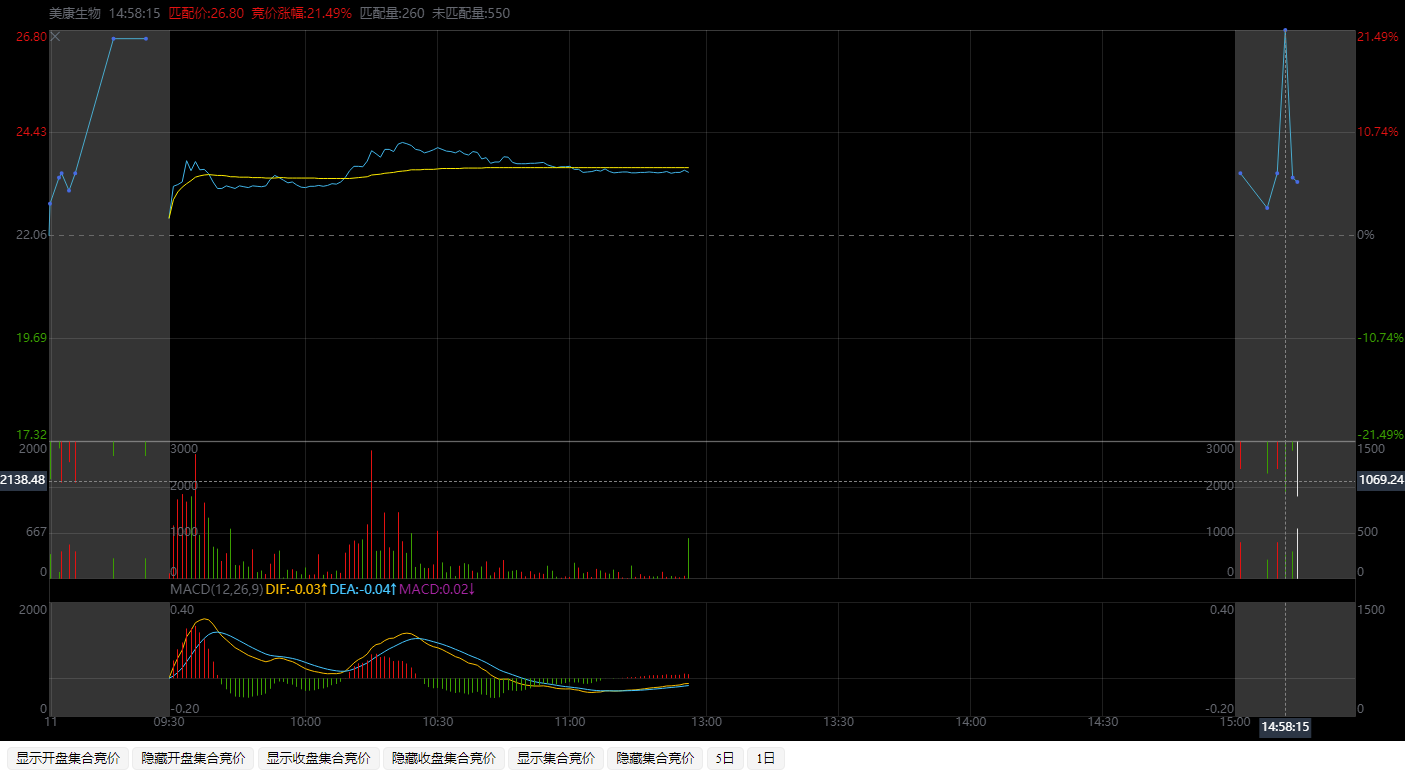Click the 09:30 time axis label
This screenshot has height=774, width=1405.
tap(169, 722)
